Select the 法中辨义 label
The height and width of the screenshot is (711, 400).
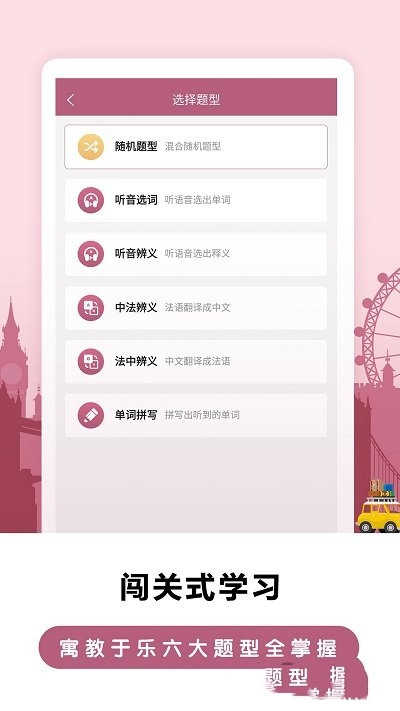click(x=136, y=361)
